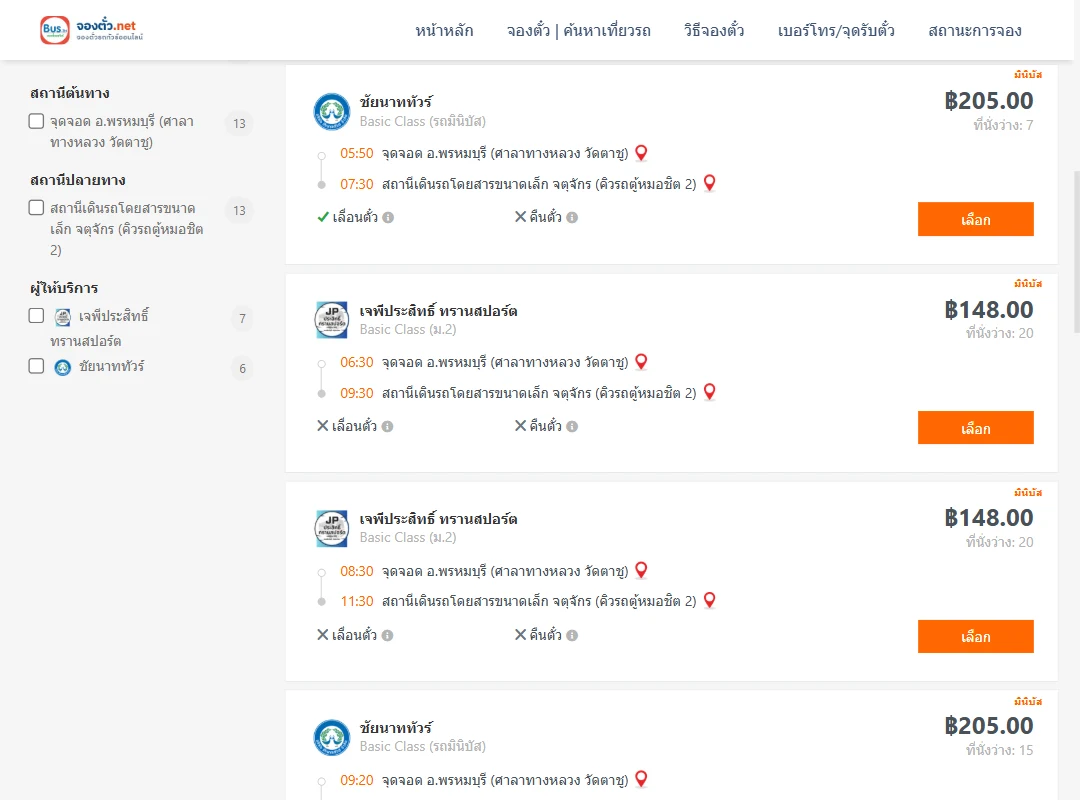Select the 06:30 เจพีประสิทธิ์ trip with เลือก
Screen dimensions: 1080x800
975,428
